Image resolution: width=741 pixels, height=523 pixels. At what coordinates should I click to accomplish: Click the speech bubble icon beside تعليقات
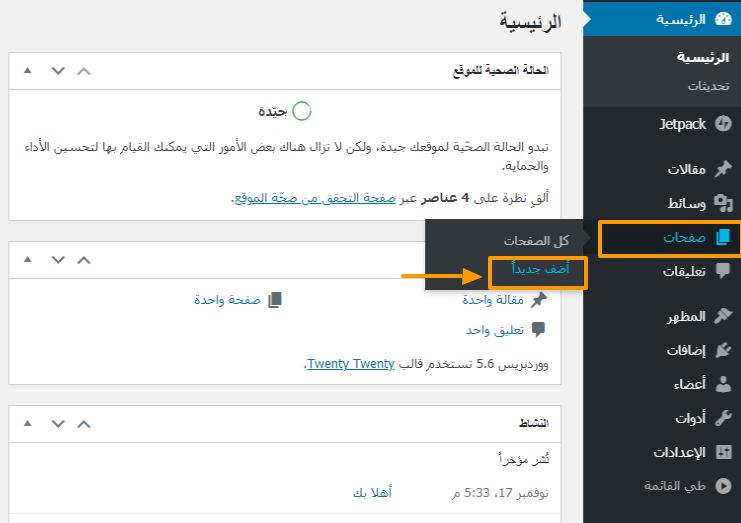(723, 271)
